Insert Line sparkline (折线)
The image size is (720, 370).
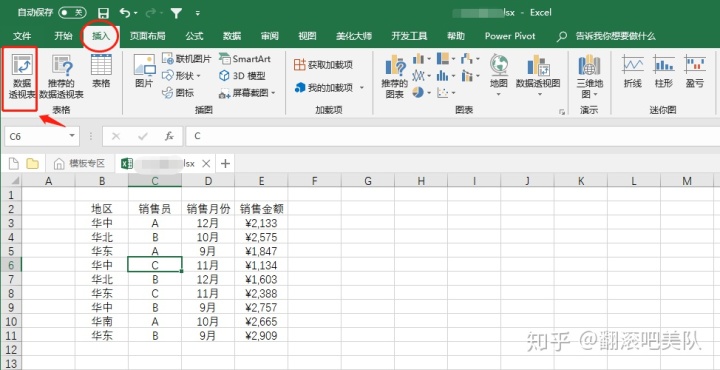[633, 71]
